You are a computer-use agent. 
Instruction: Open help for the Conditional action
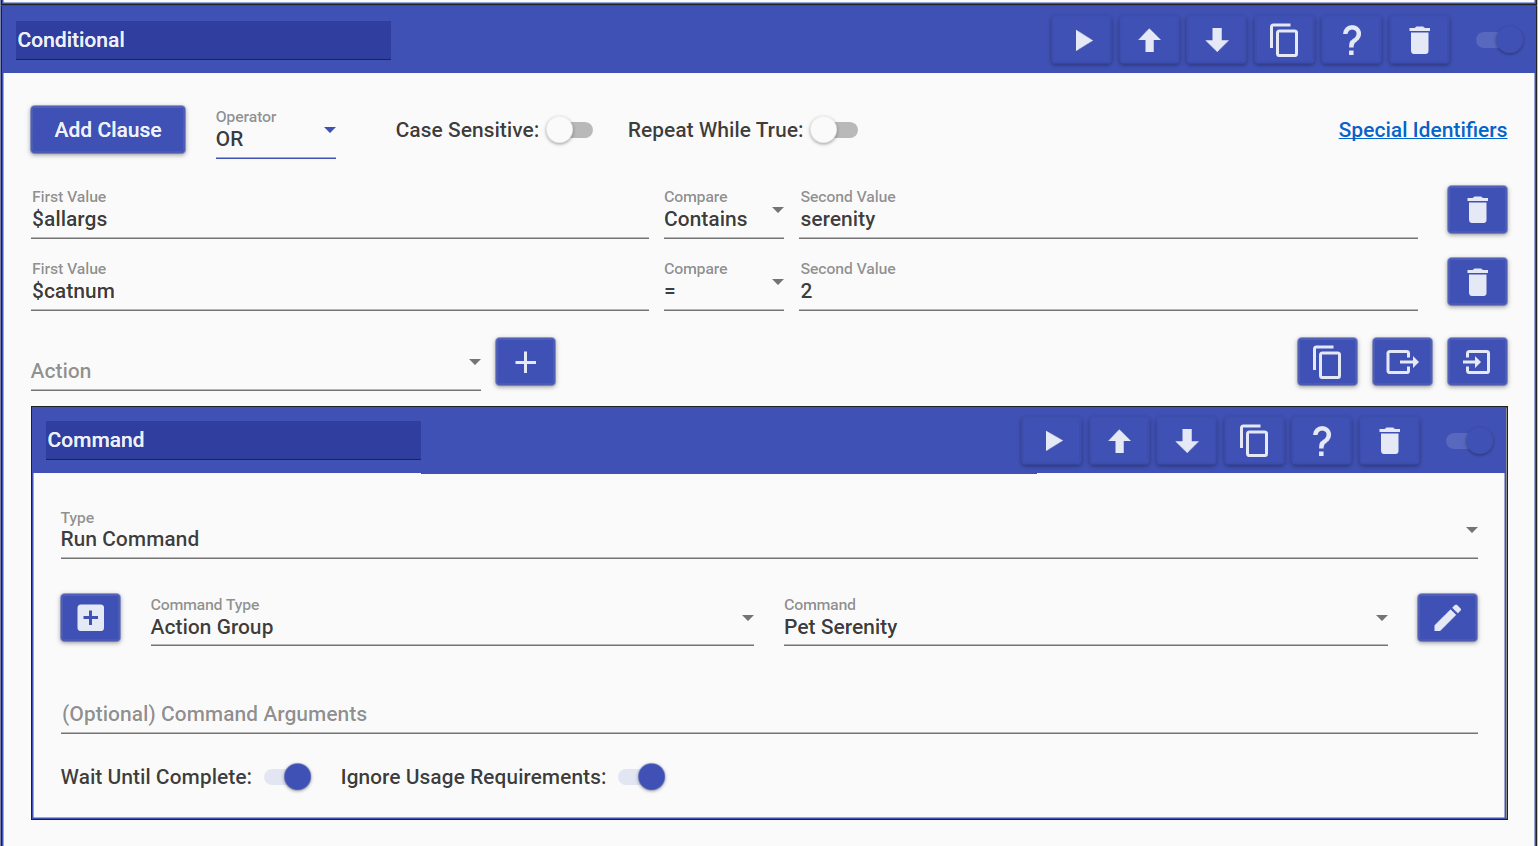click(1351, 41)
